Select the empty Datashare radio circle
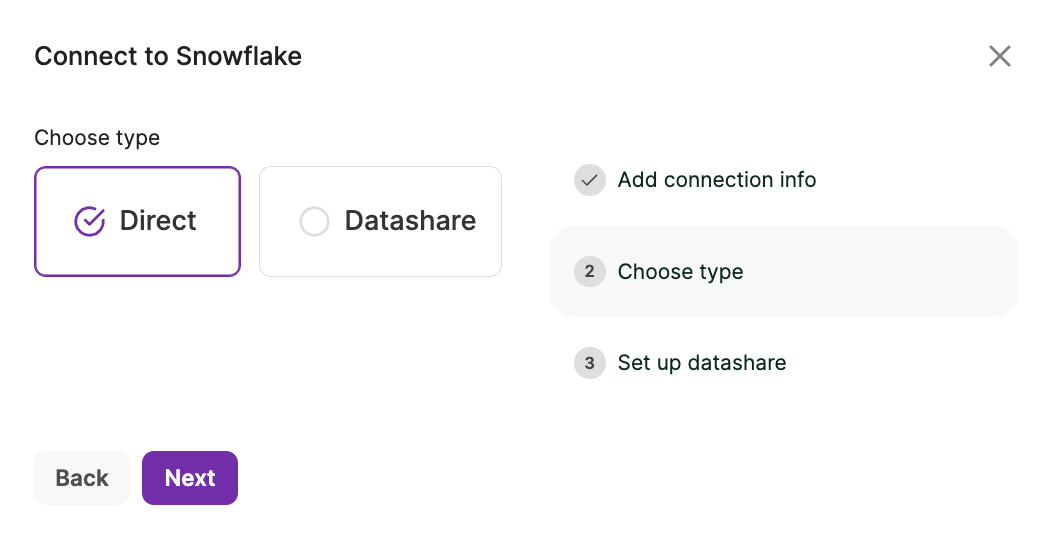 pos(314,221)
